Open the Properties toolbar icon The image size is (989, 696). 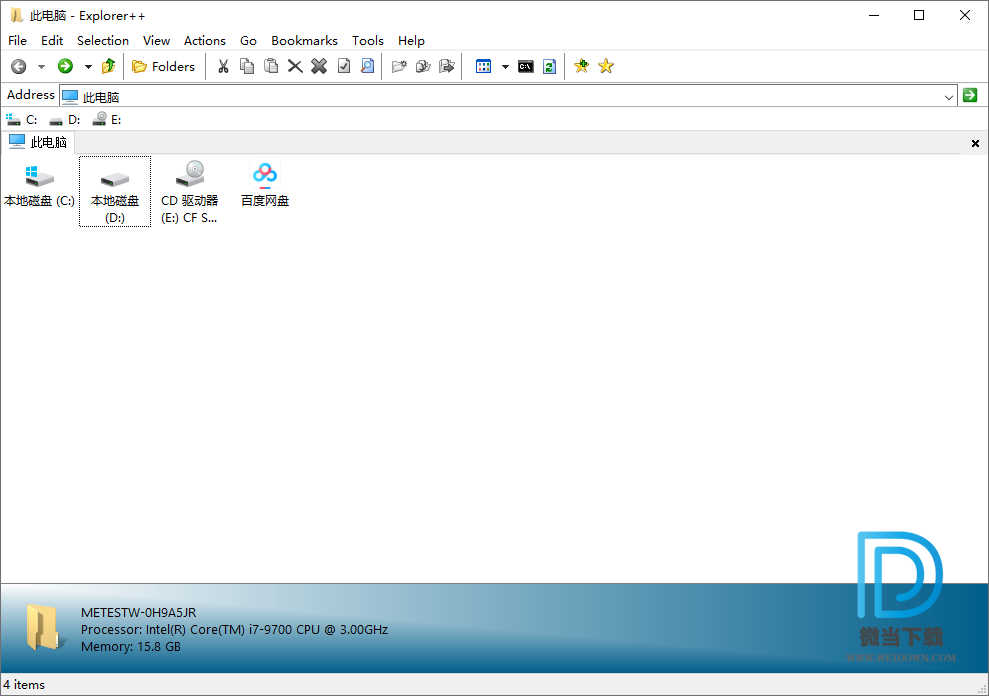(x=344, y=67)
